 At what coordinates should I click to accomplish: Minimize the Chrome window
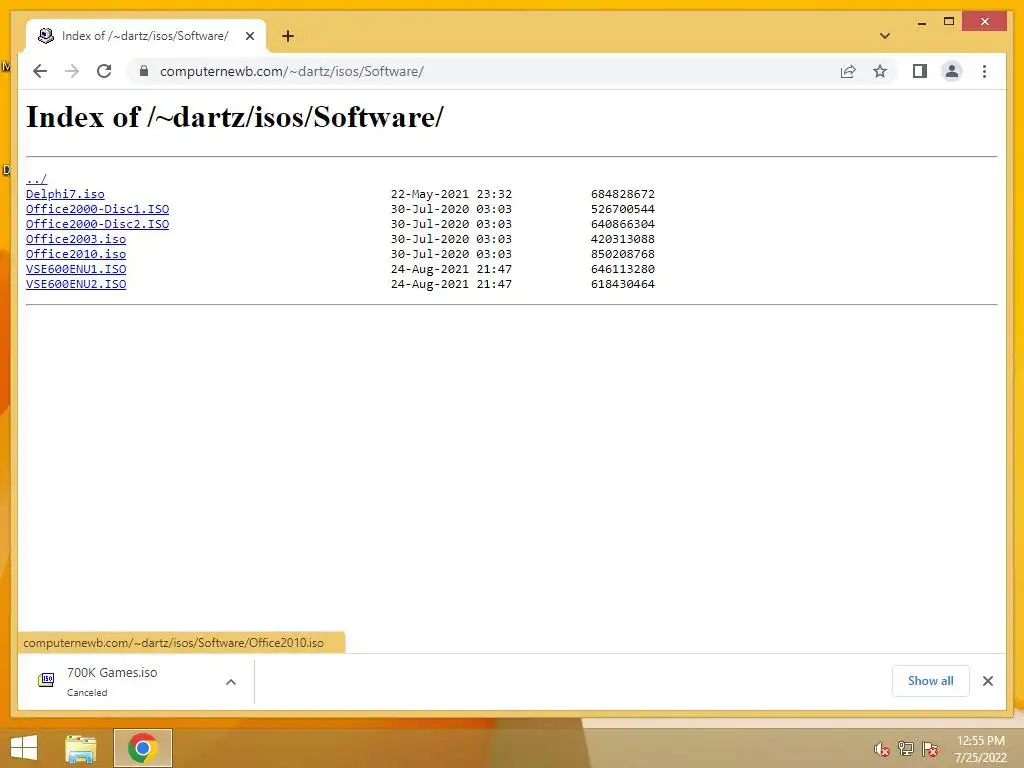click(x=921, y=22)
